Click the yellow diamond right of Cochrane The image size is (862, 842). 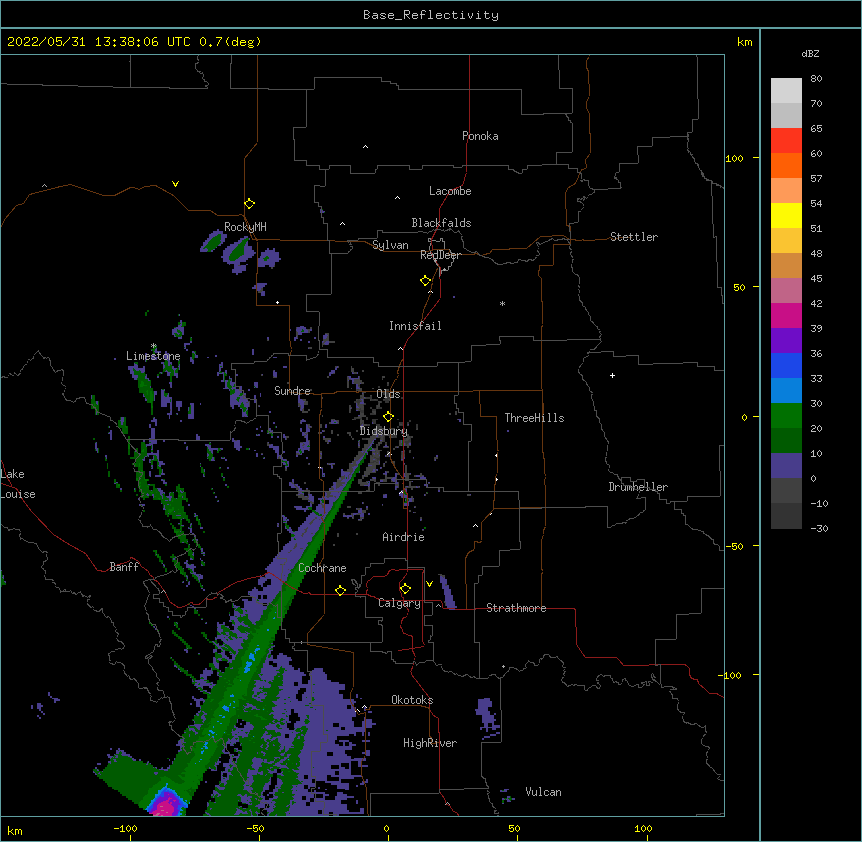(x=340, y=591)
